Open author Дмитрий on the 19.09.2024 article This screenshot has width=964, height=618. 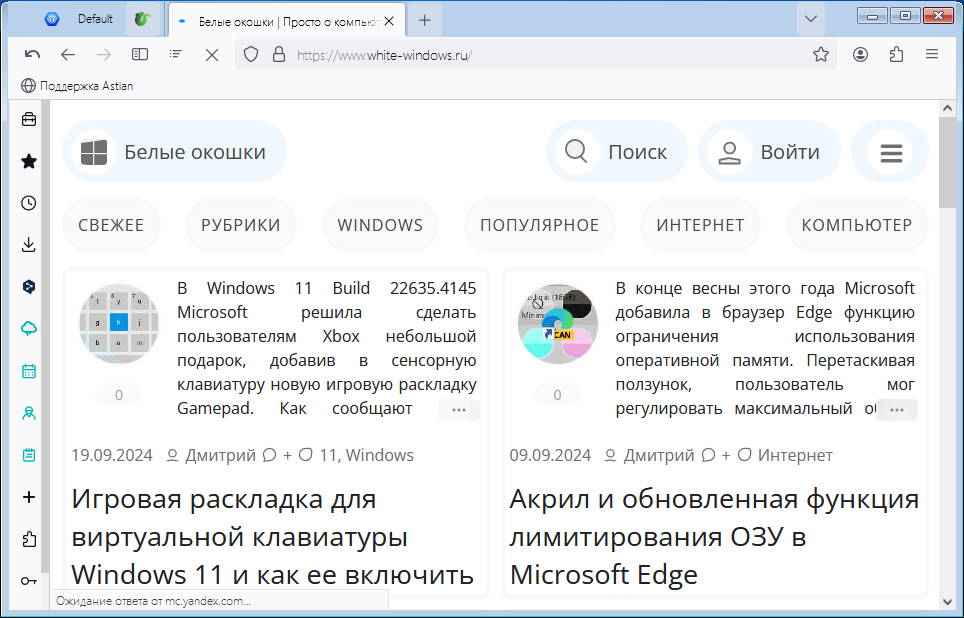click(x=221, y=455)
